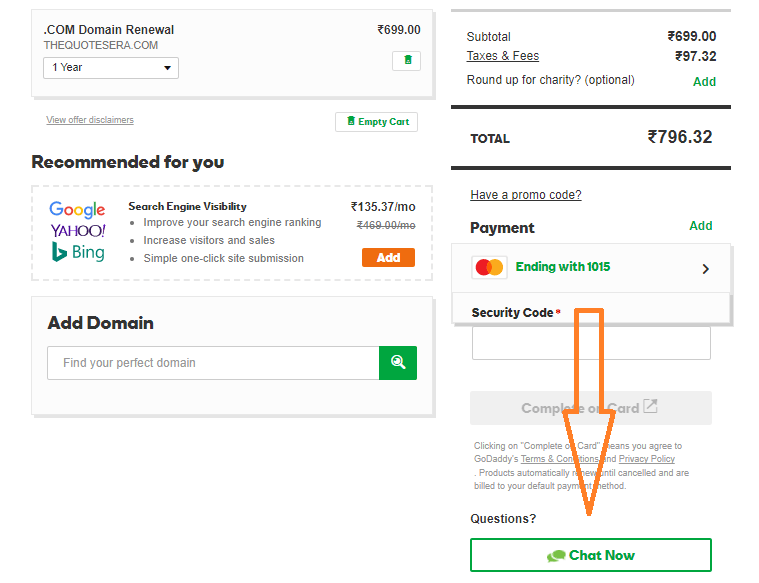This screenshot has width=759, height=583.
Task: Click the Mastercard logo icon
Action: tap(490, 268)
